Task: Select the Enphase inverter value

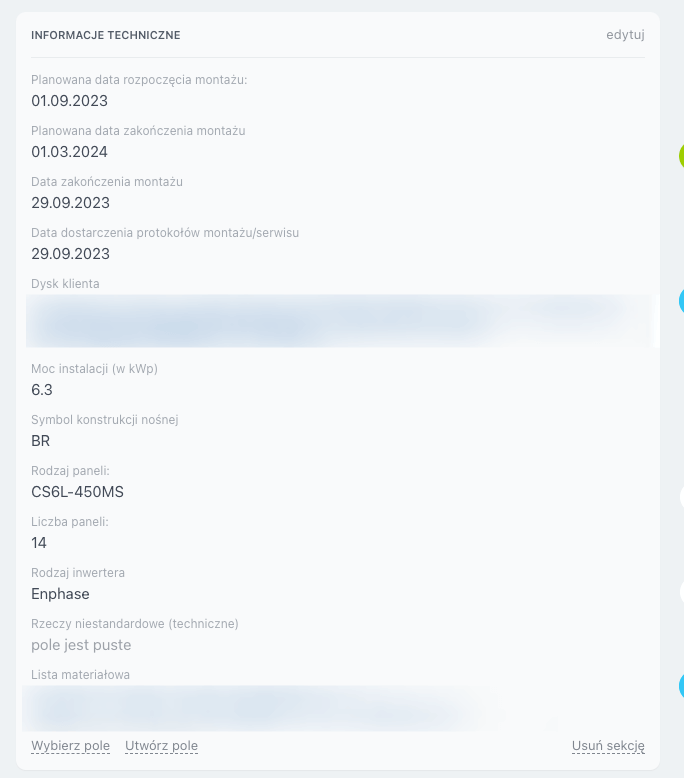Action: (x=60, y=594)
